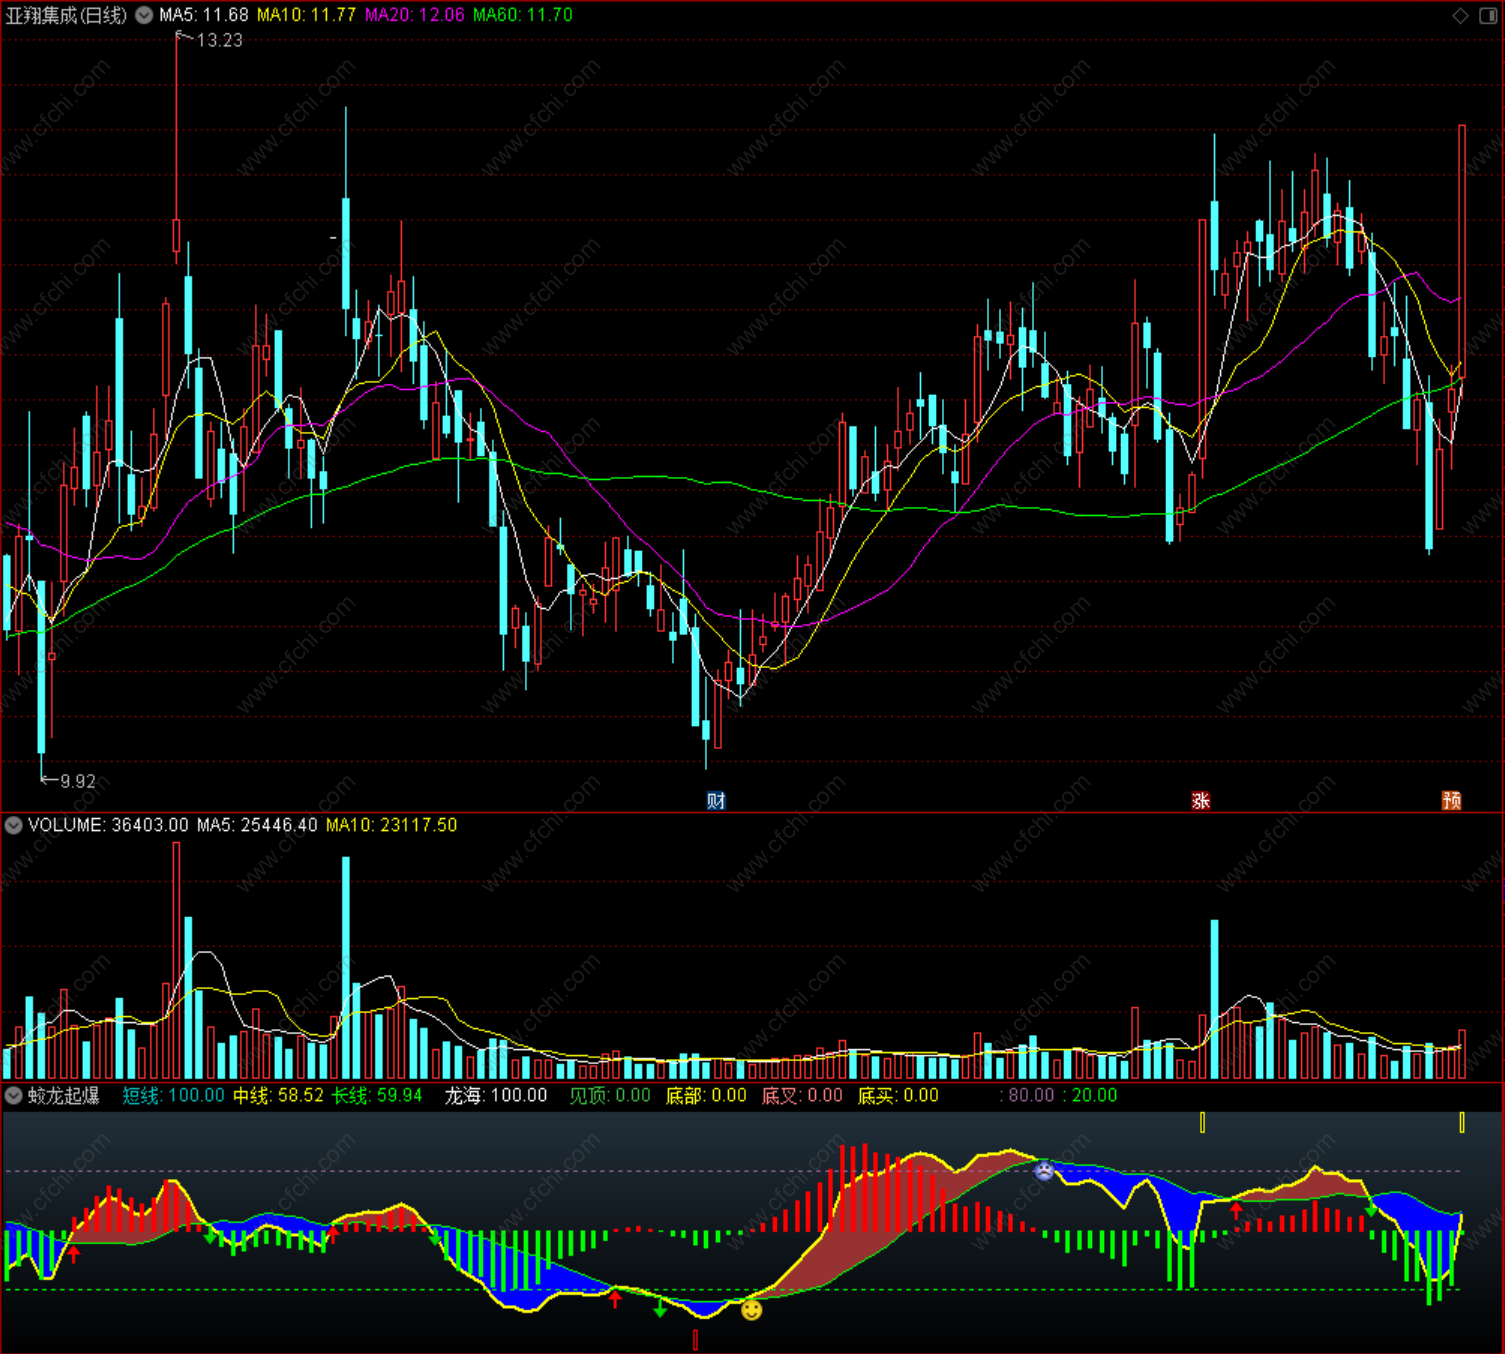The height and width of the screenshot is (1354, 1505).
Task: Click the tallest red volume bar
Action: (x=177, y=960)
